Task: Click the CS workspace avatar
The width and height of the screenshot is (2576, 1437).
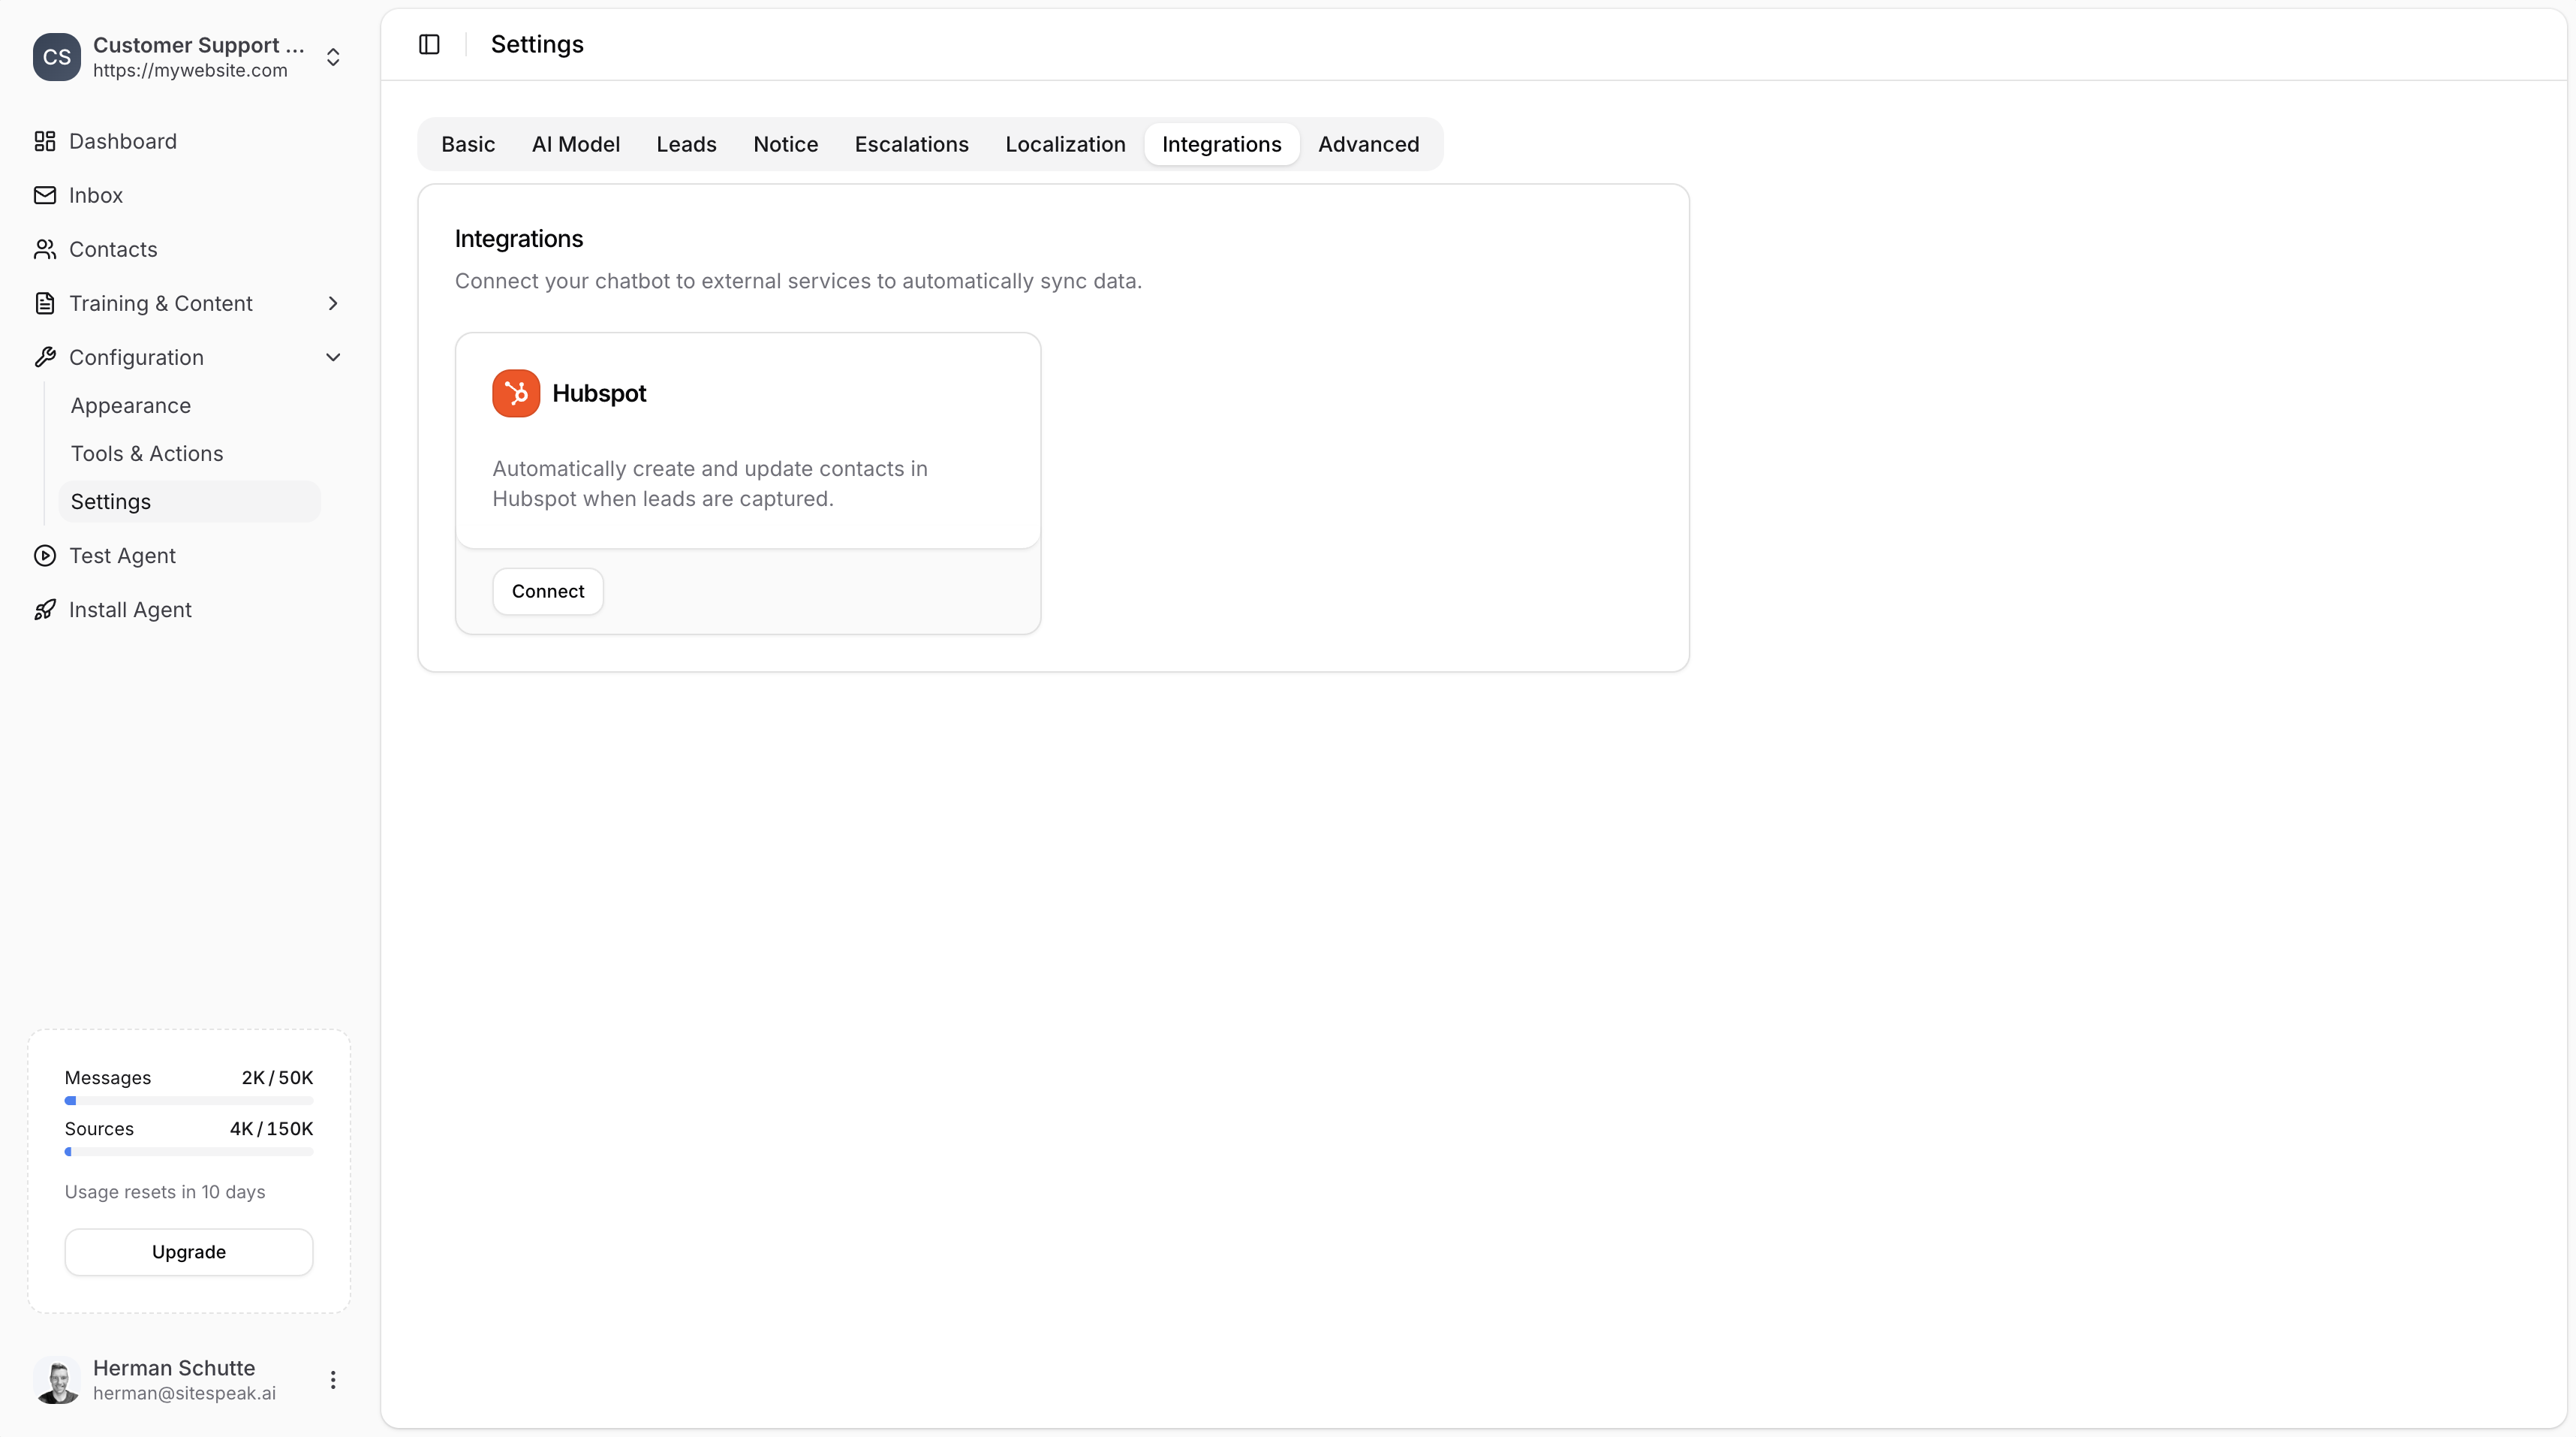Action: (56, 57)
